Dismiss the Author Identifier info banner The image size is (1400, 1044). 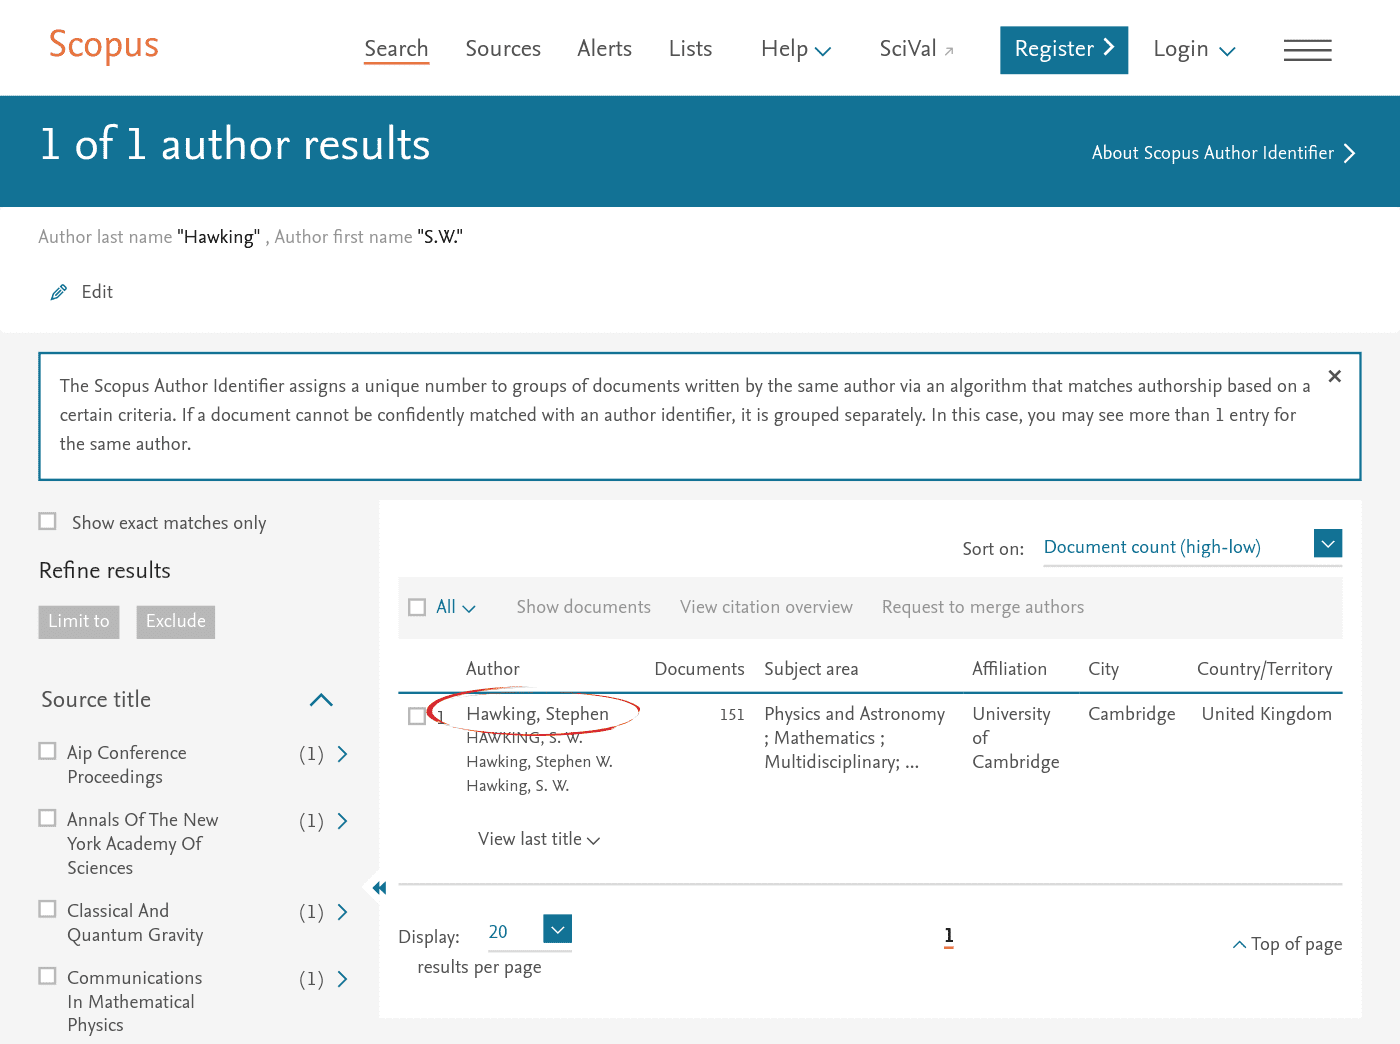tap(1334, 376)
